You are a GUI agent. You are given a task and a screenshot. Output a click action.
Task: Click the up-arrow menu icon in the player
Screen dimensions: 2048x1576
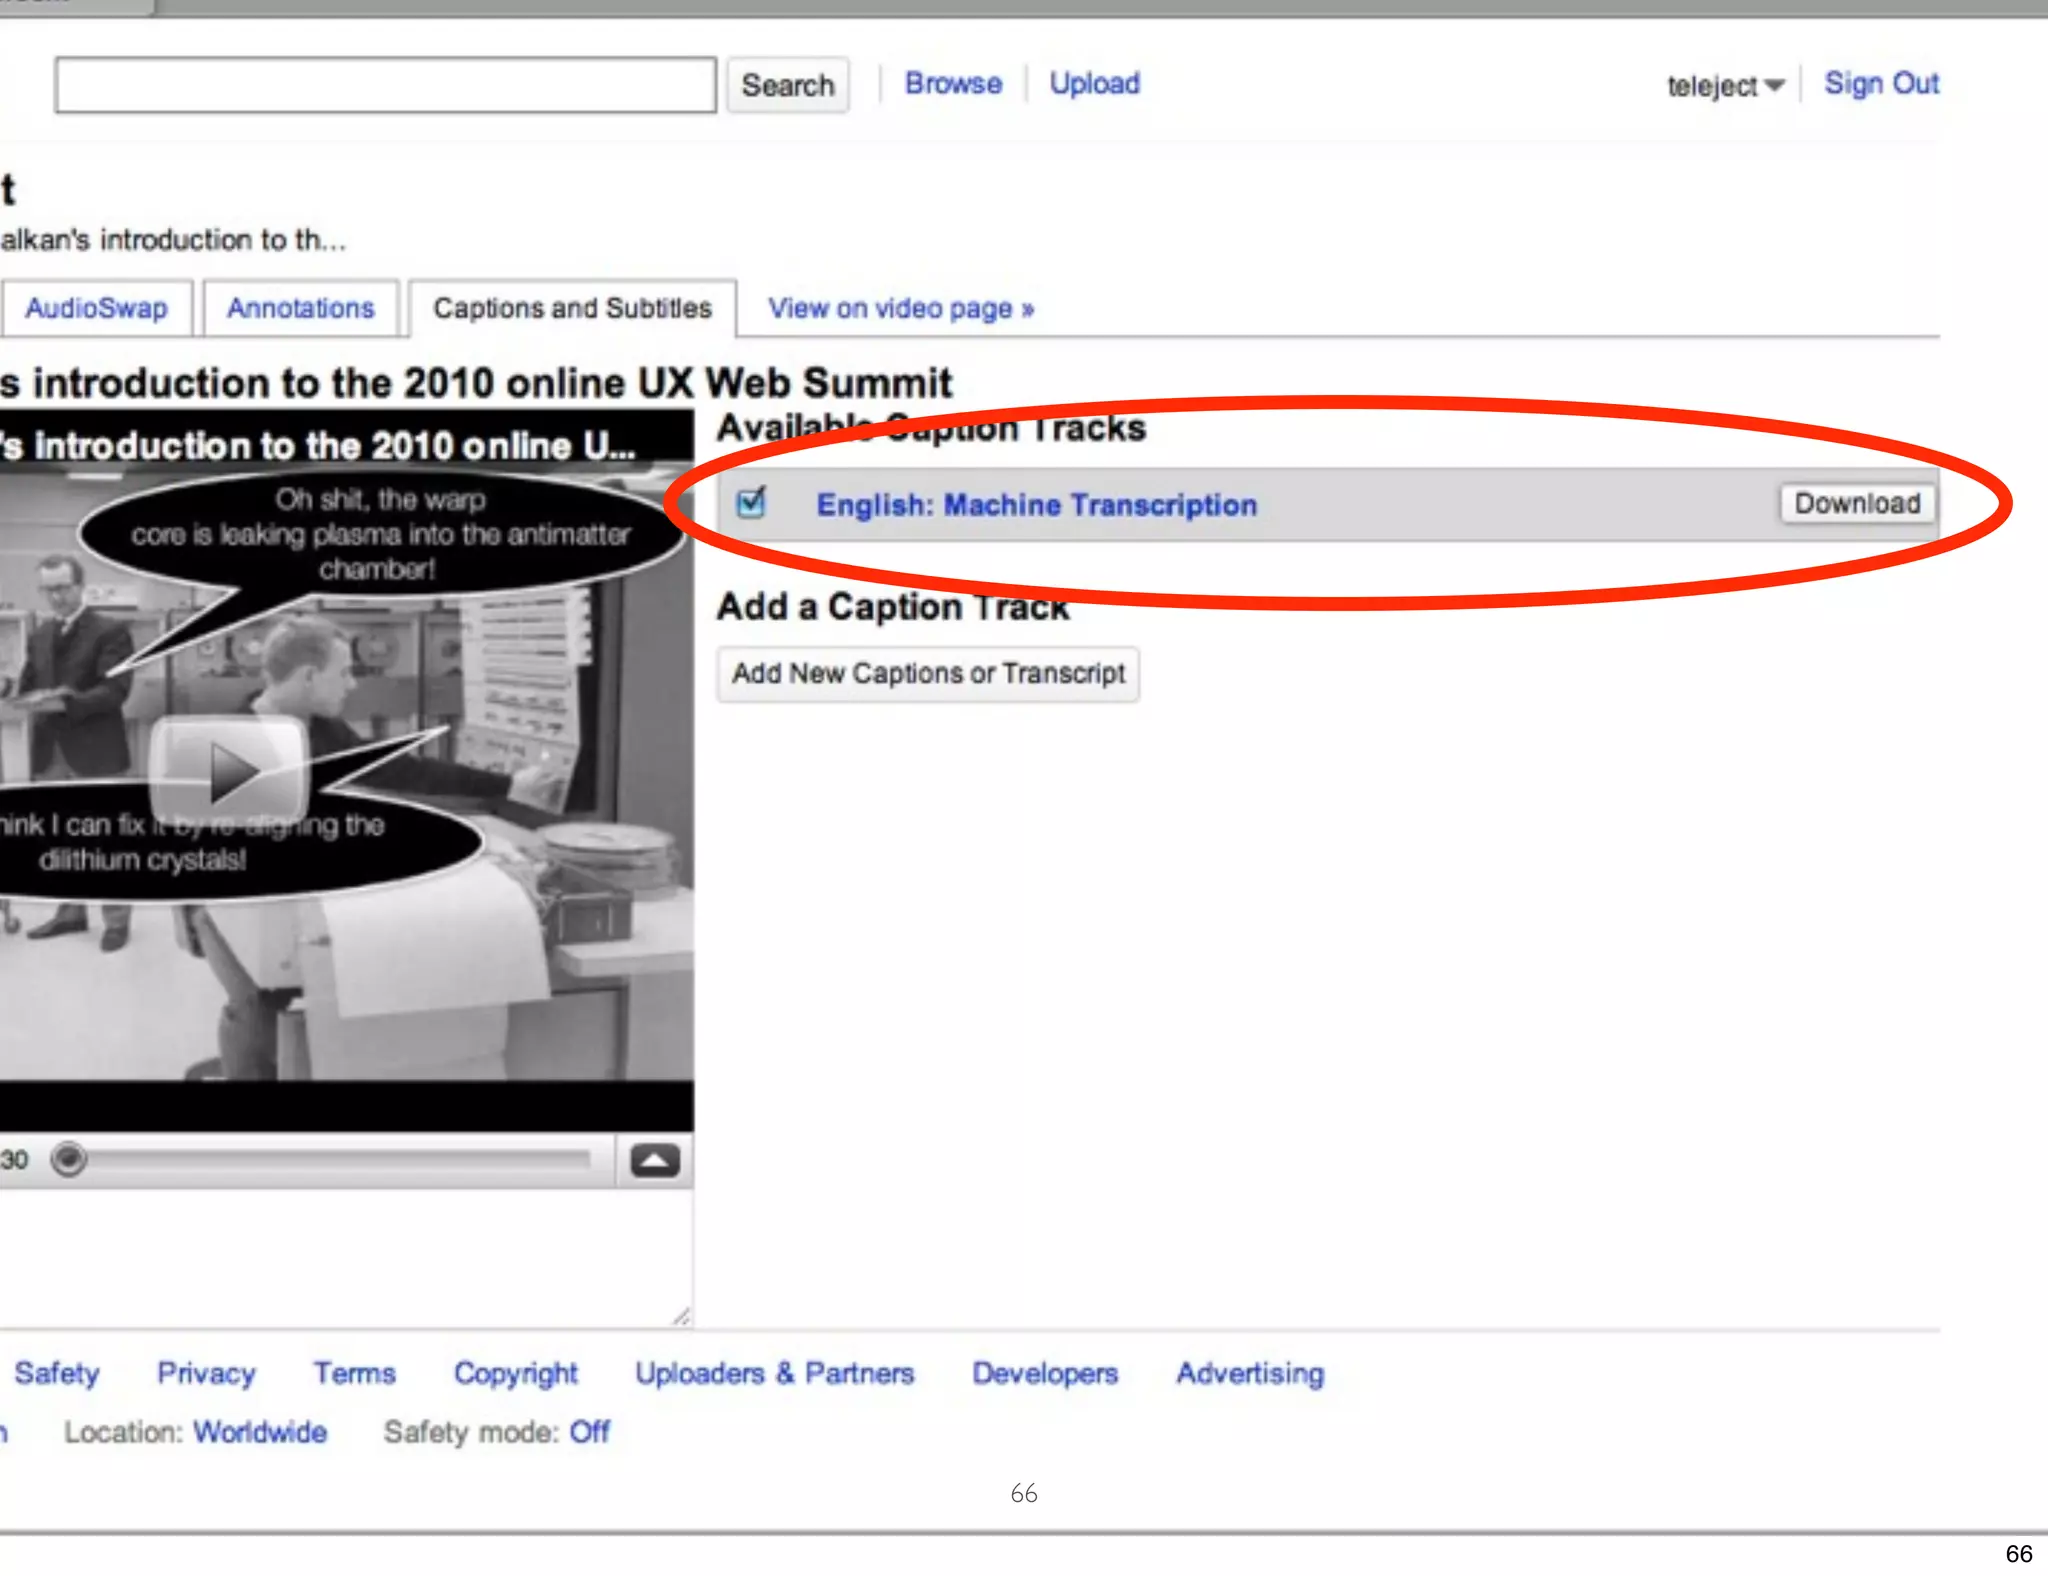point(655,1160)
